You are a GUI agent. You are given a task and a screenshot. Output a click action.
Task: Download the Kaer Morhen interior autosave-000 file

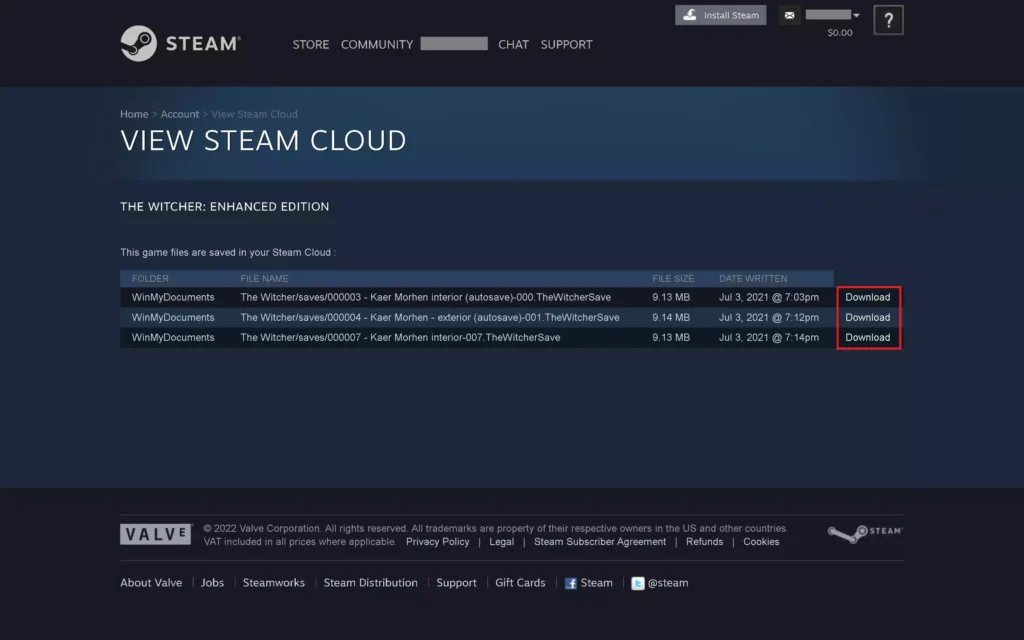867,297
